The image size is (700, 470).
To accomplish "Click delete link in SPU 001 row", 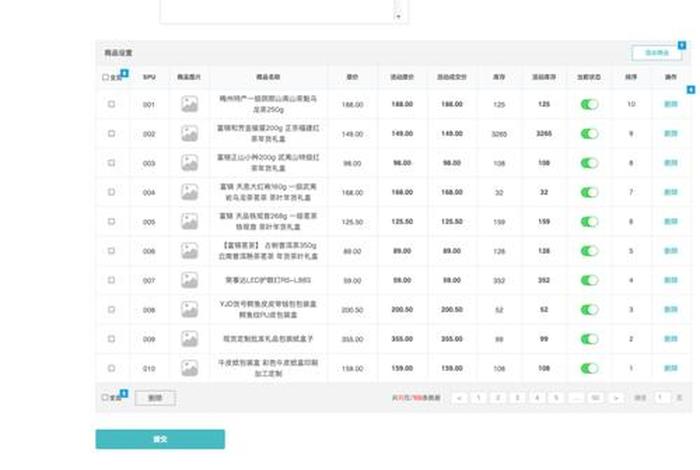I will click(671, 104).
